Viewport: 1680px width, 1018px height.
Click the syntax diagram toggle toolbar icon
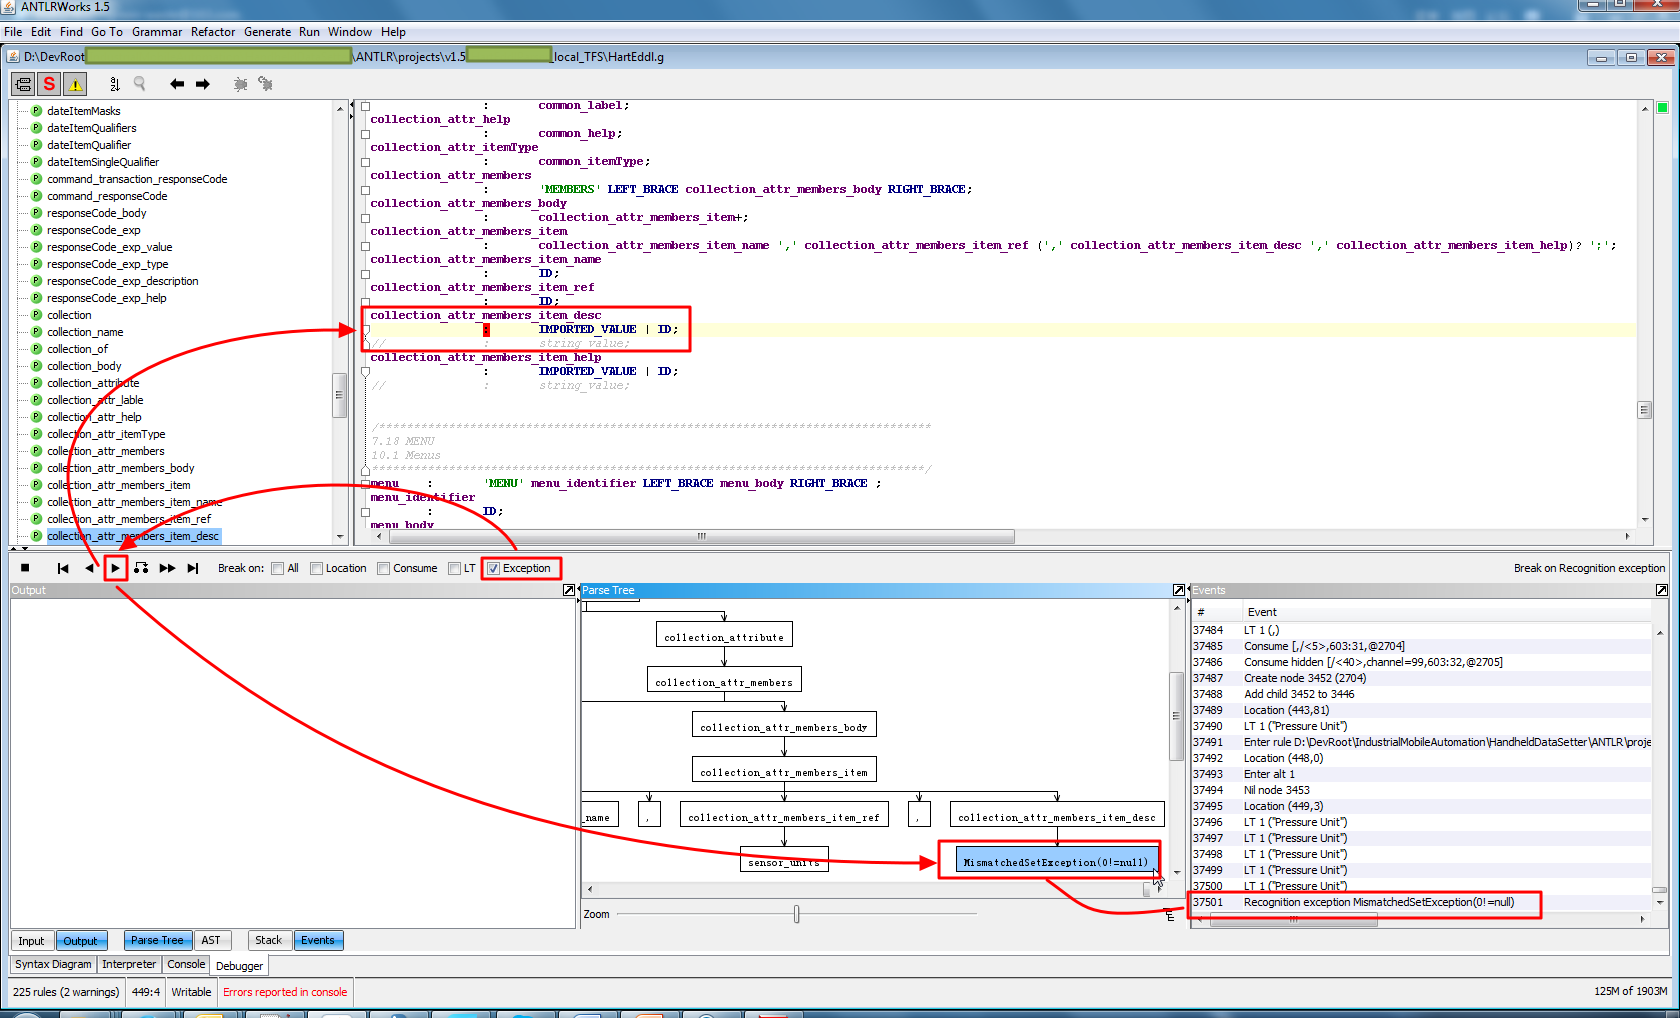click(x=23, y=84)
